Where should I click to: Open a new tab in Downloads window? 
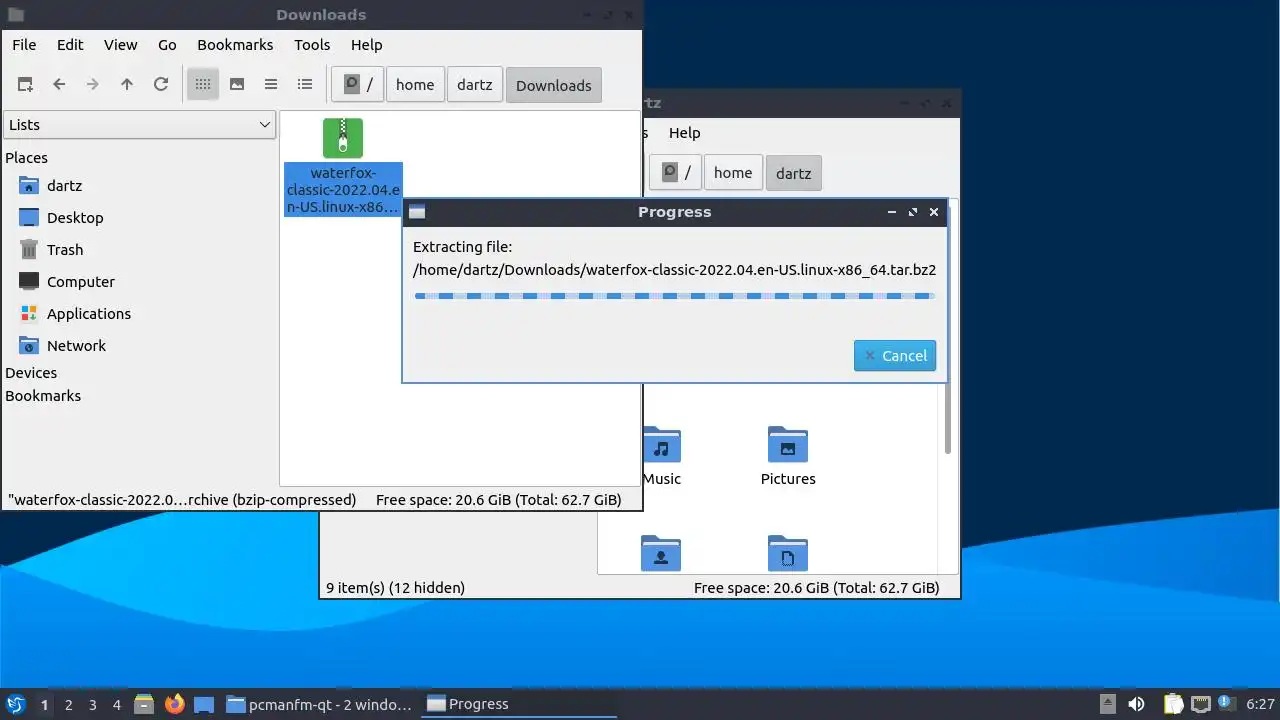point(25,85)
